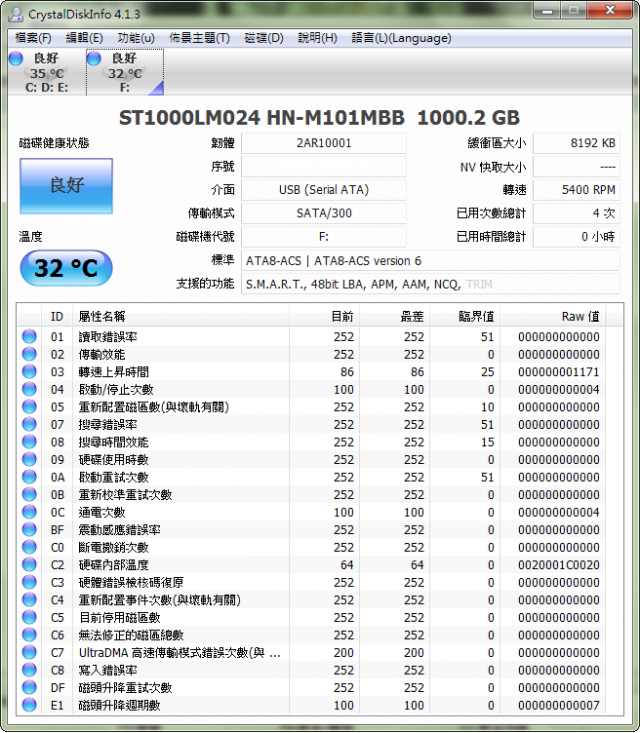This screenshot has height=733, width=640.
Task: Click the buffer size field 8192 KB
Action: (x=576, y=143)
